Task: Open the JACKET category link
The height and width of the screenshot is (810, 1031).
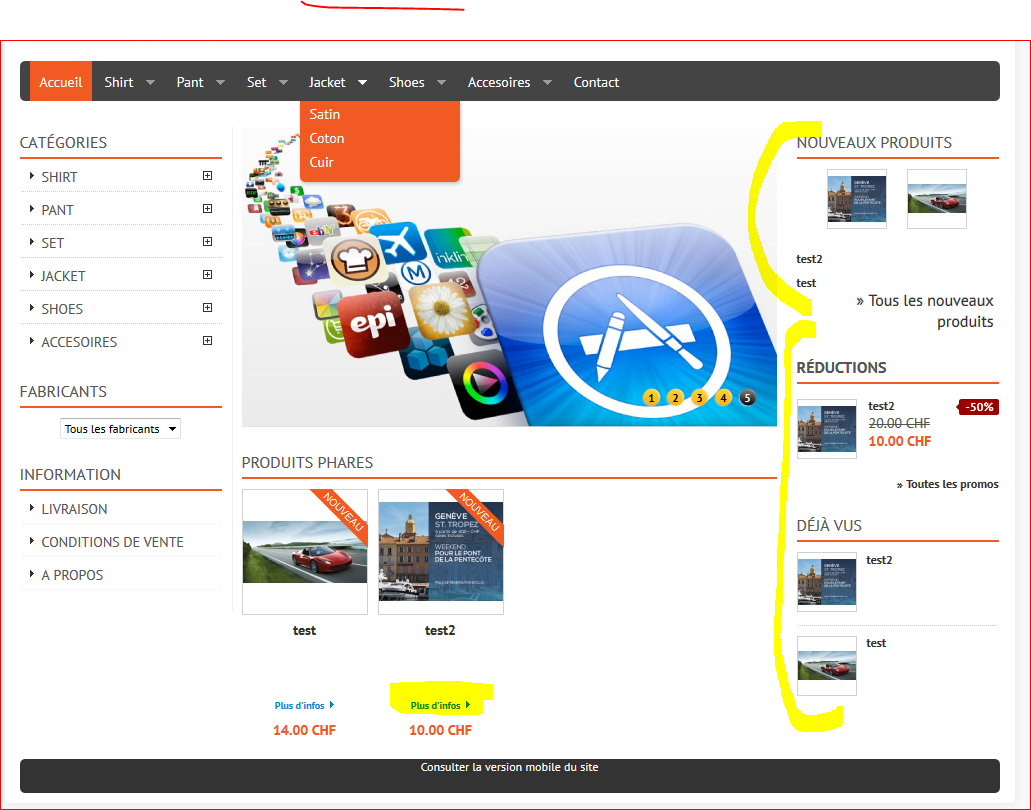Action: 63,276
